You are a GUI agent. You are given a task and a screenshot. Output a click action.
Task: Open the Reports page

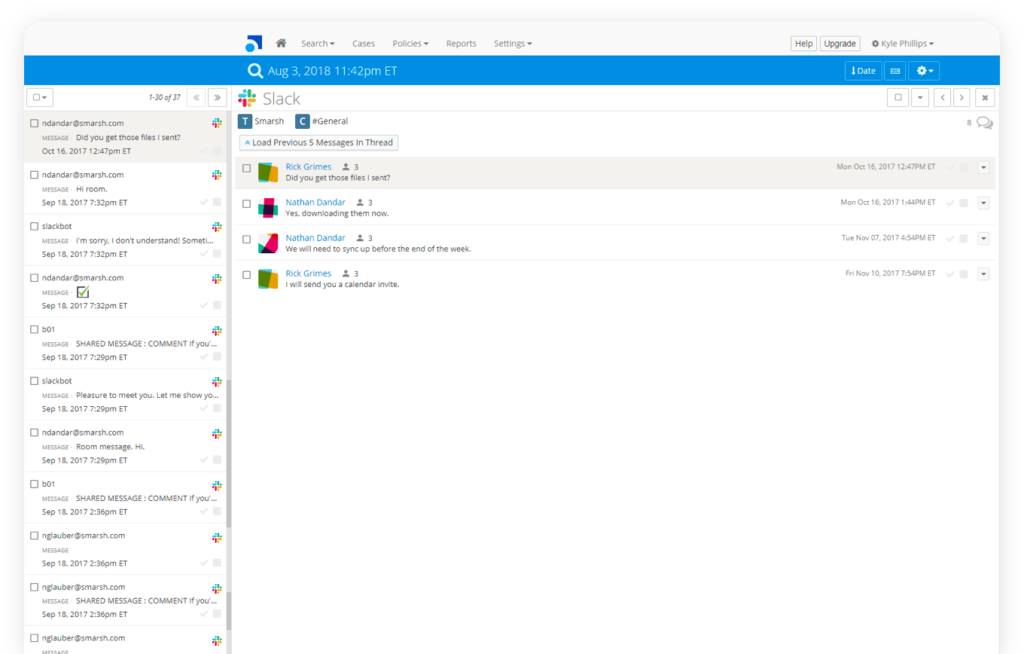point(461,43)
